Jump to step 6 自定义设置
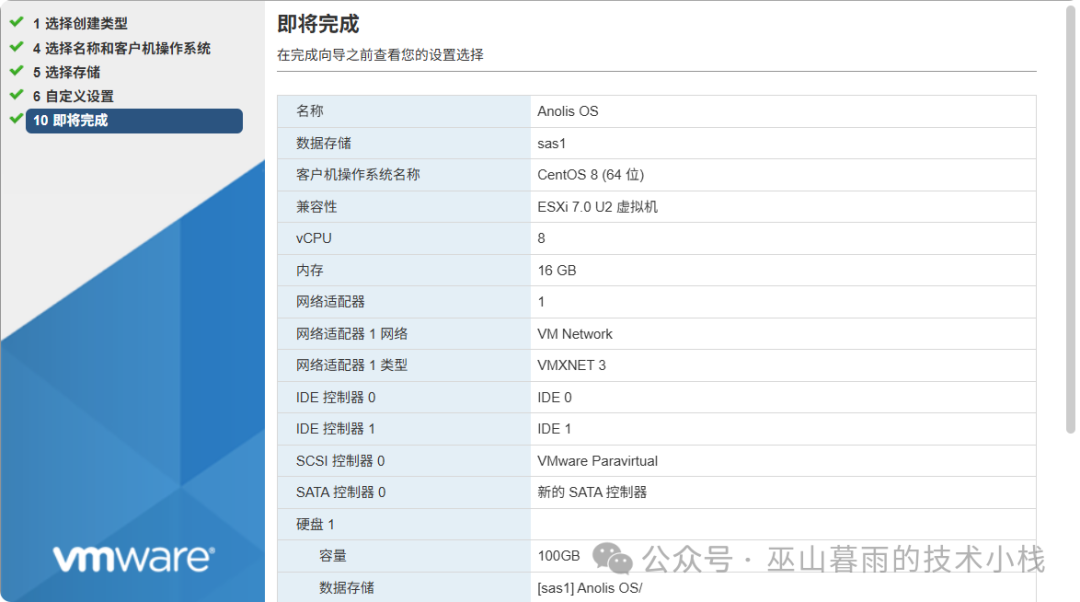This screenshot has width=1080, height=602. 73,96
